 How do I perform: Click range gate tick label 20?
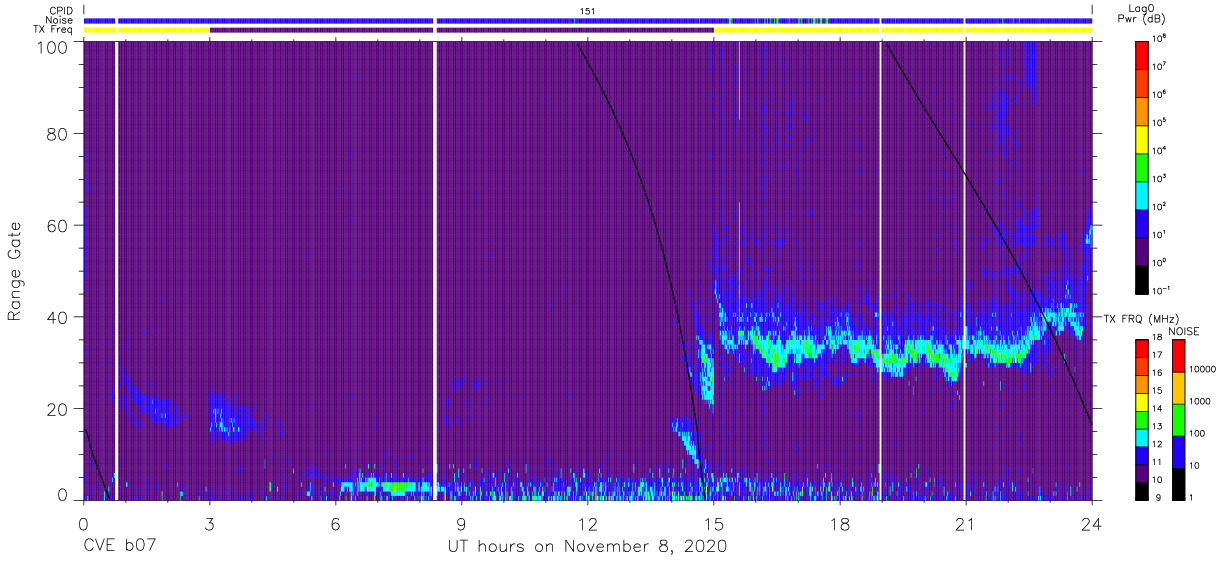point(59,408)
